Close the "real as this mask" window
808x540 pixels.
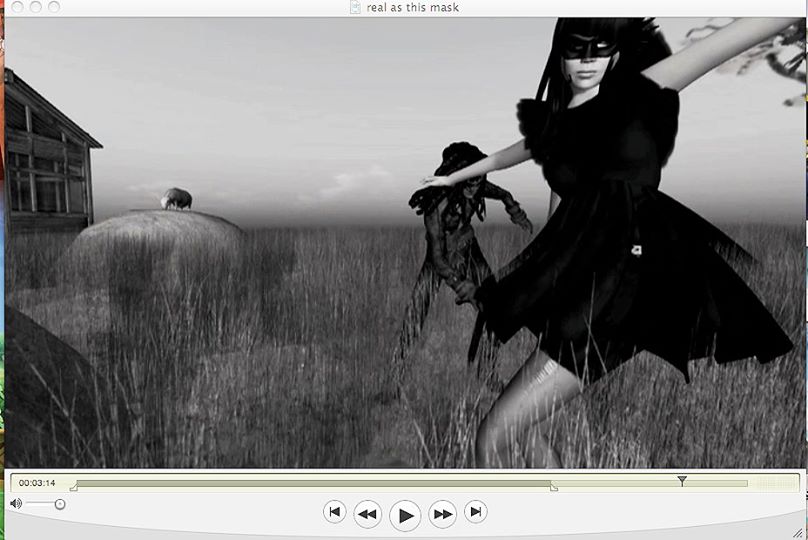(x=13, y=7)
